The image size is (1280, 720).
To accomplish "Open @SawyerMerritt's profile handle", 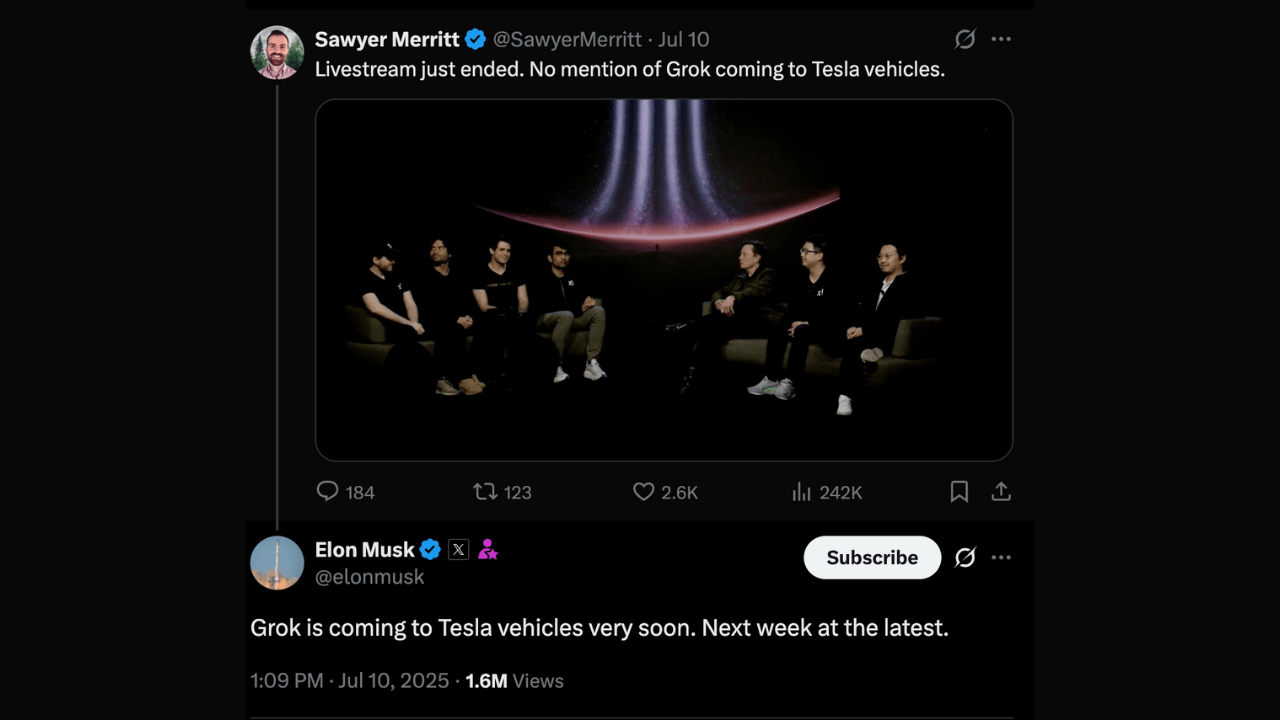I will pyautogui.click(x=568, y=39).
